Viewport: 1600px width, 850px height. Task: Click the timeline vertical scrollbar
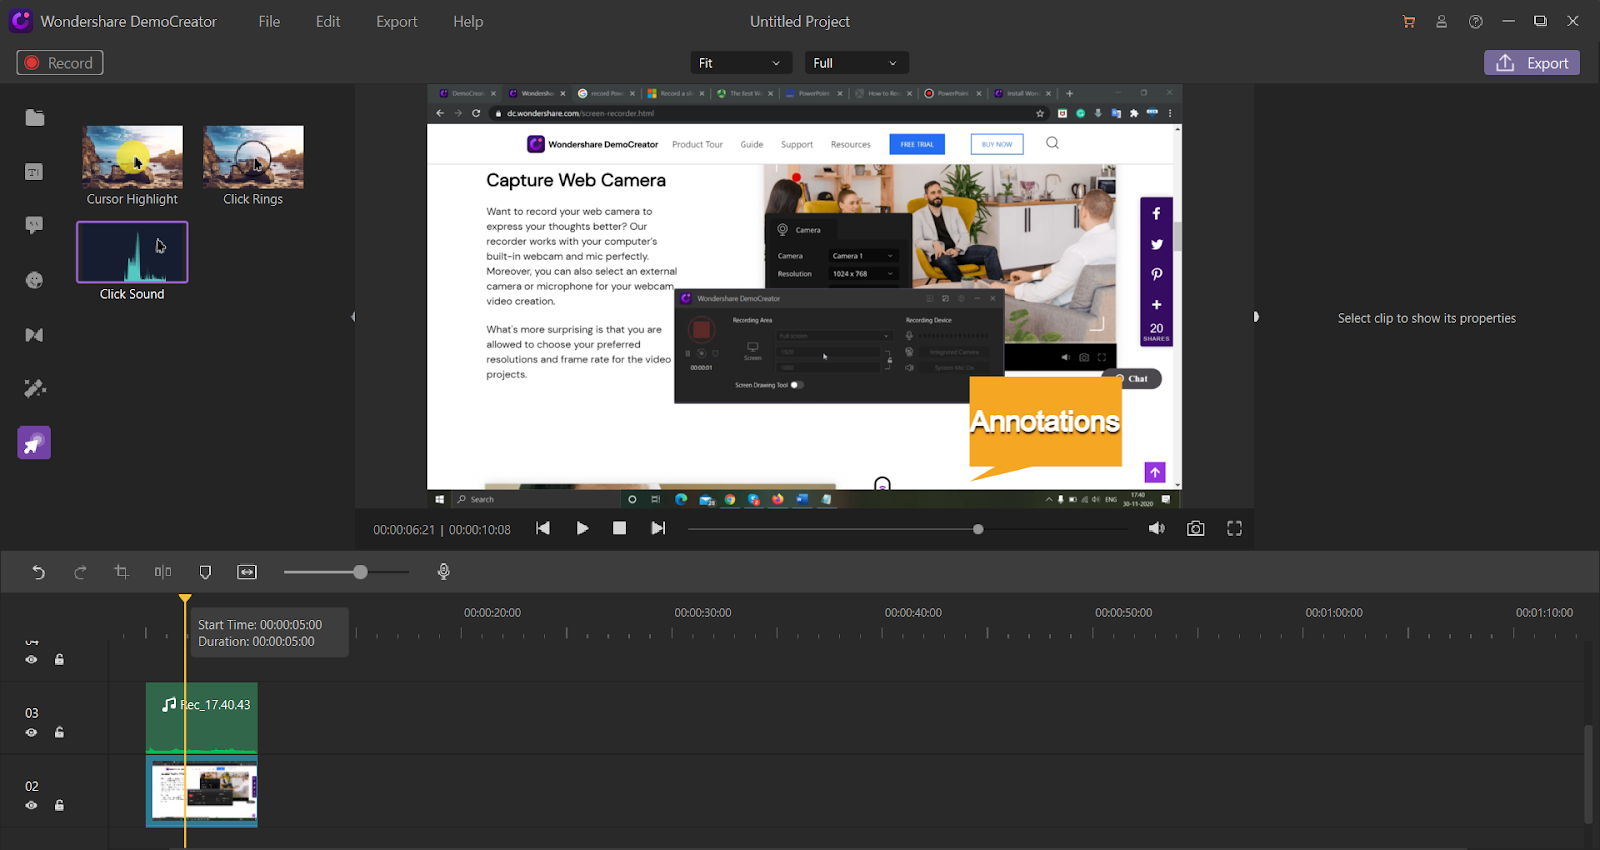[x=1588, y=774]
